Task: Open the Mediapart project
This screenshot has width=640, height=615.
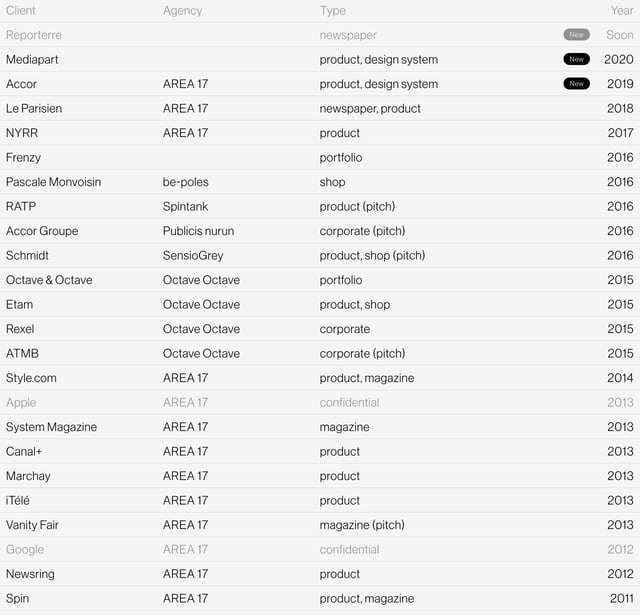Action: click(32, 59)
